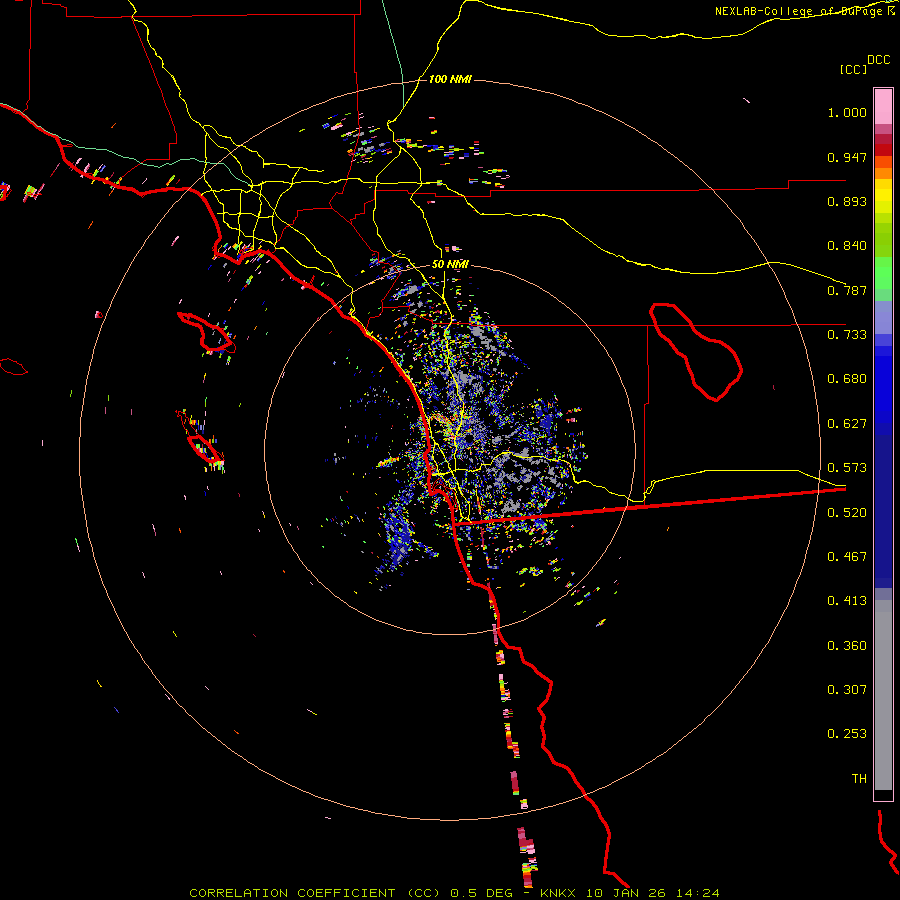The height and width of the screenshot is (900, 900).
Task: Click the DCC label above the color scale
Action: 879,60
